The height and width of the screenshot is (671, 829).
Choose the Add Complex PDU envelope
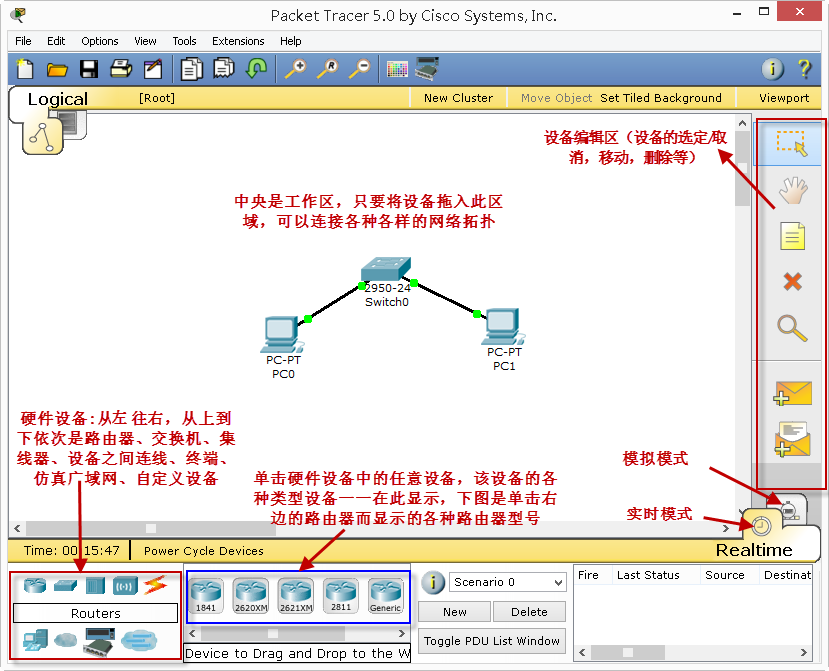click(792, 439)
